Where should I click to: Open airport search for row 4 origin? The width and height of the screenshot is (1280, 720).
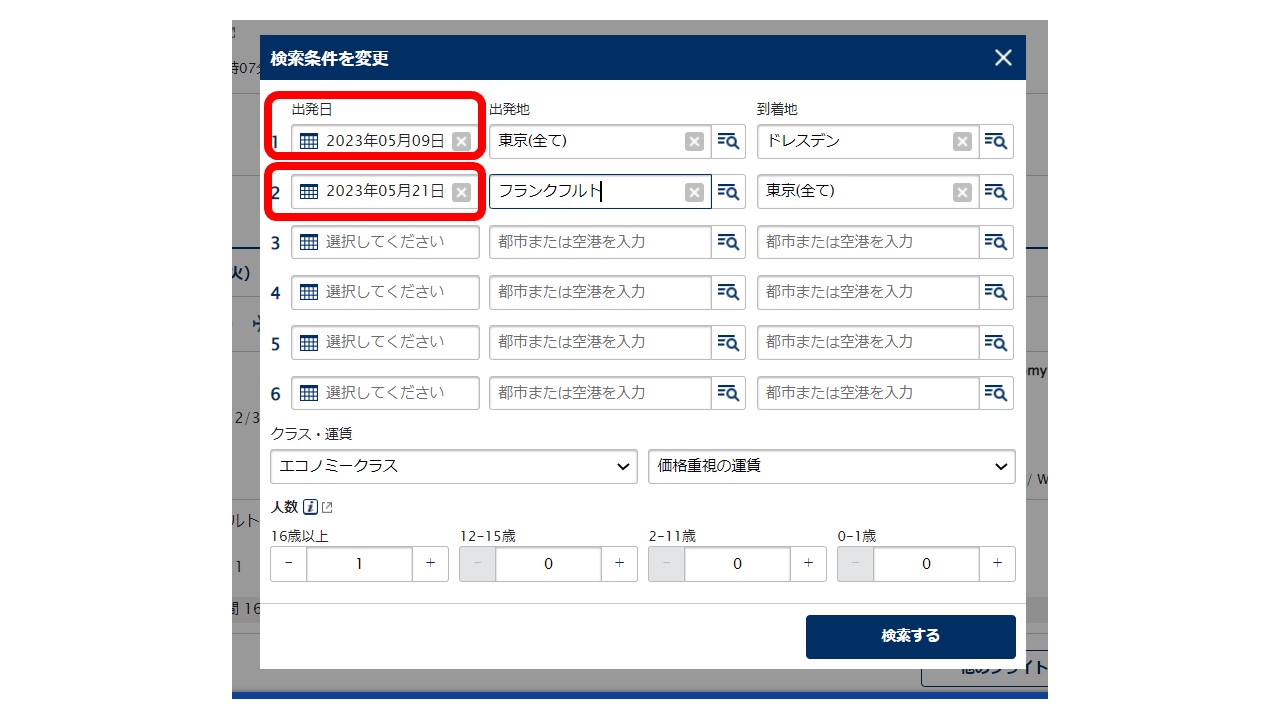[x=728, y=292]
